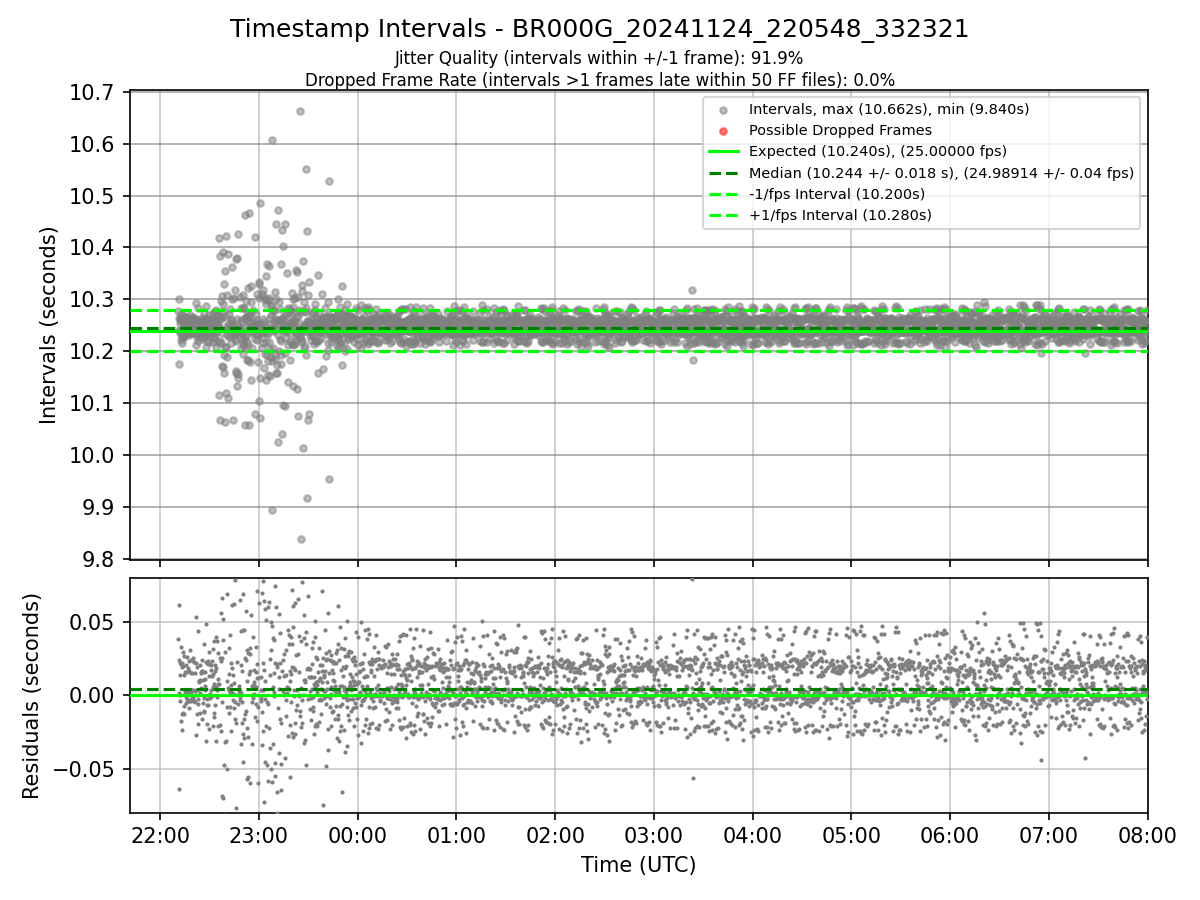The image size is (1200, 900).
Task: Click the 08:00 time tick label
Action: pos(1147,834)
